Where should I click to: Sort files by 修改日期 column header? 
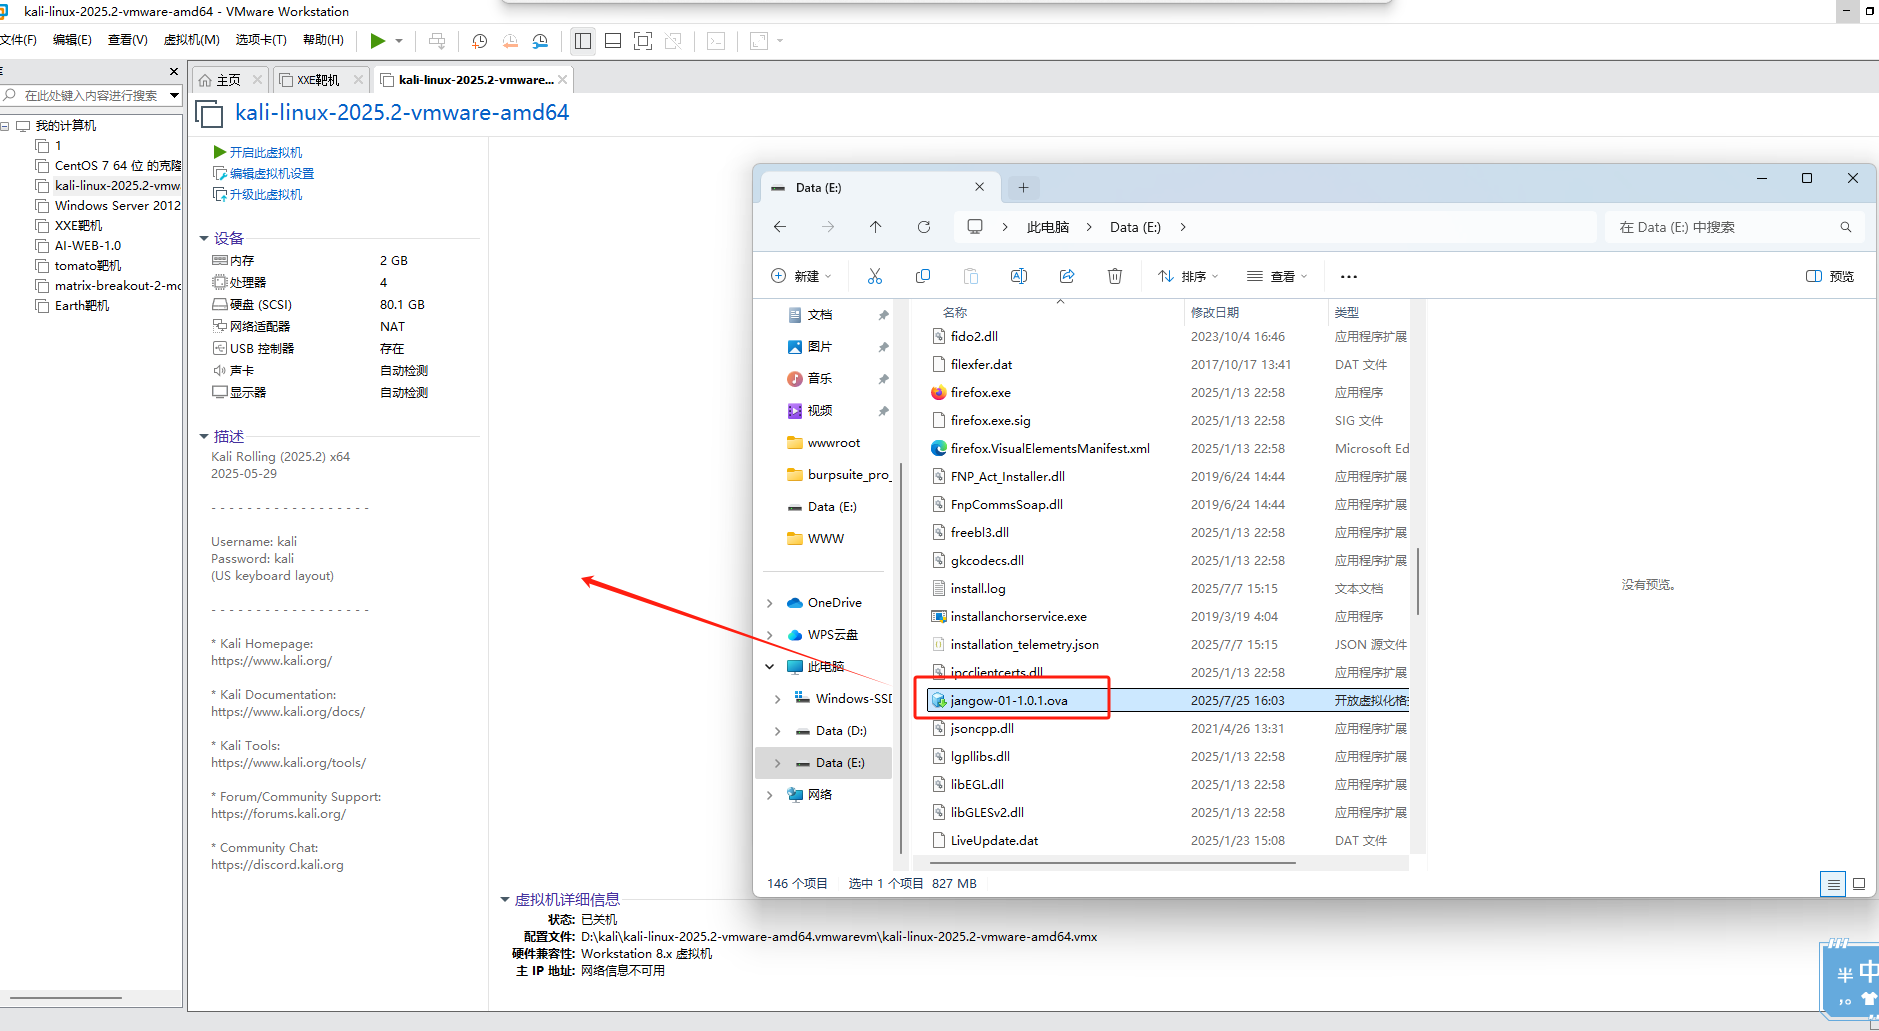coord(1215,312)
